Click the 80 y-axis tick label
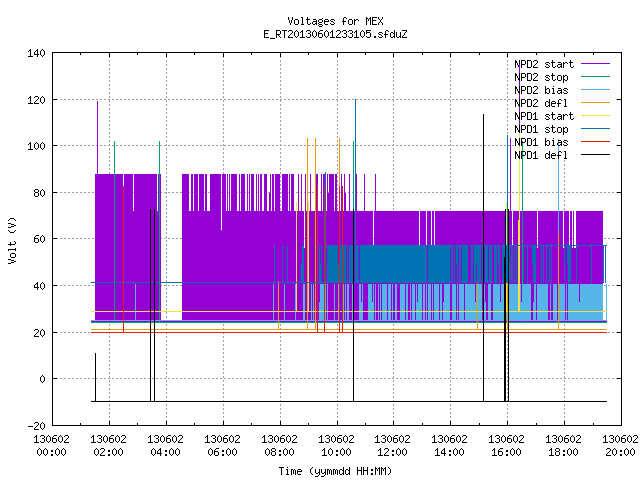This screenshot has height=480, width=640. click(39, 193)
